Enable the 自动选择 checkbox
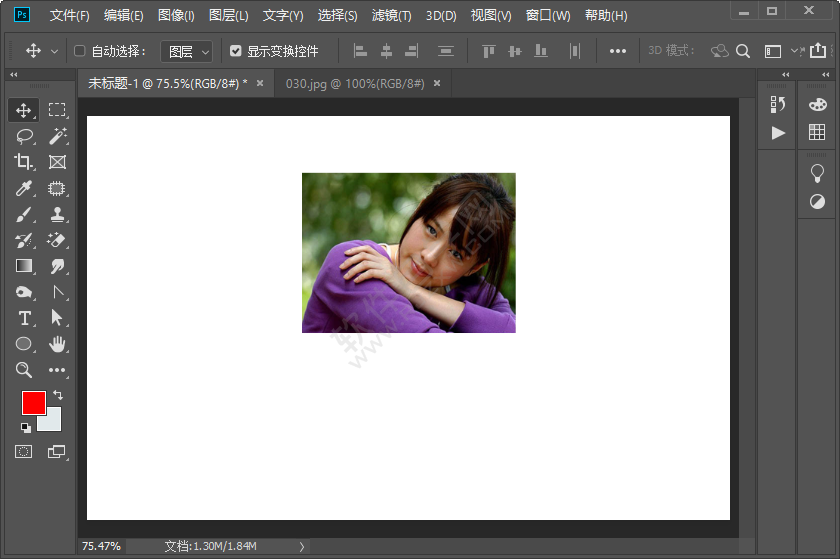The width and height of the screenshot is (840, 559). 80,51
